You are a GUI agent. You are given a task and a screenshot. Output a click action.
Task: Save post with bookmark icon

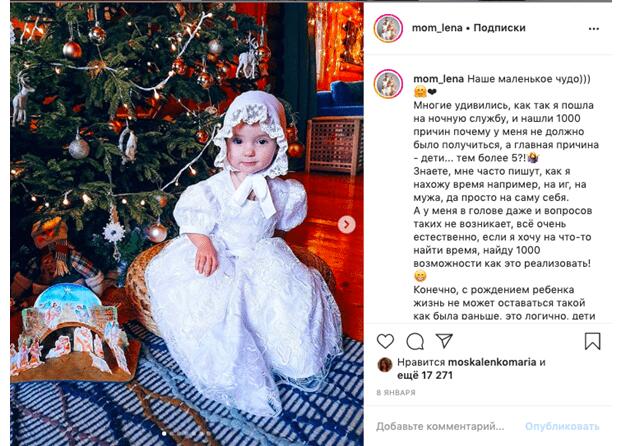592,341
